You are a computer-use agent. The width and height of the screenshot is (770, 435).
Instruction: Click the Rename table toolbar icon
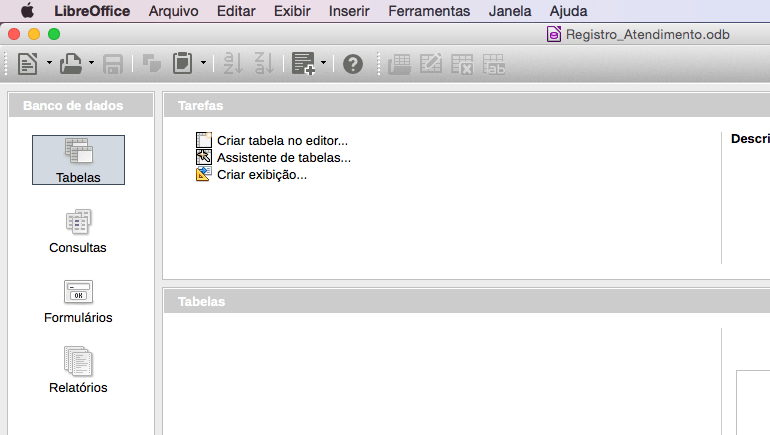coord(494,64)
